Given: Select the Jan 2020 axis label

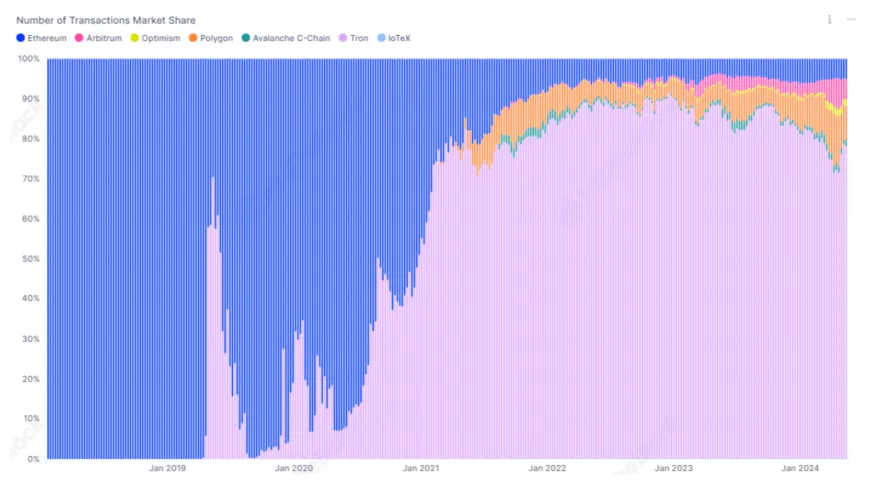Looking at the screenshot, I should pyautogui.click(x=294, y=468).
